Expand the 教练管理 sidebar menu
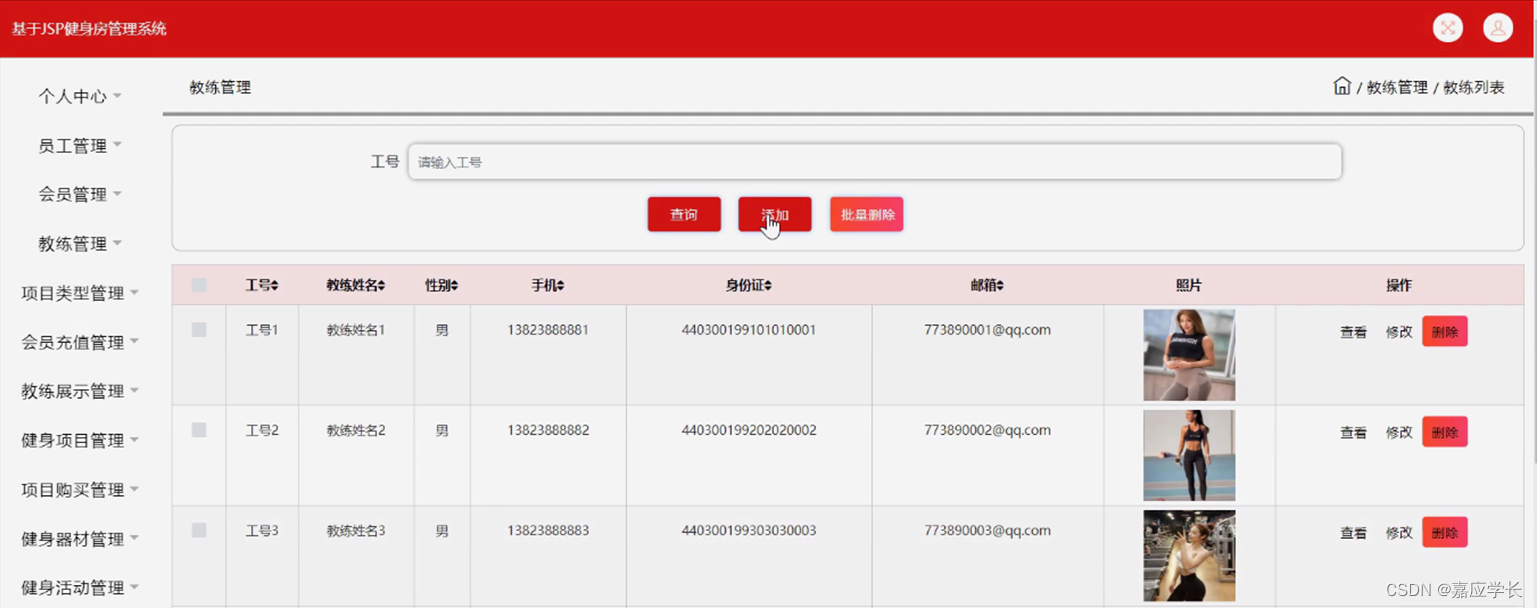Viewport: 1538px width, 608px height. [x=80, y=244]
